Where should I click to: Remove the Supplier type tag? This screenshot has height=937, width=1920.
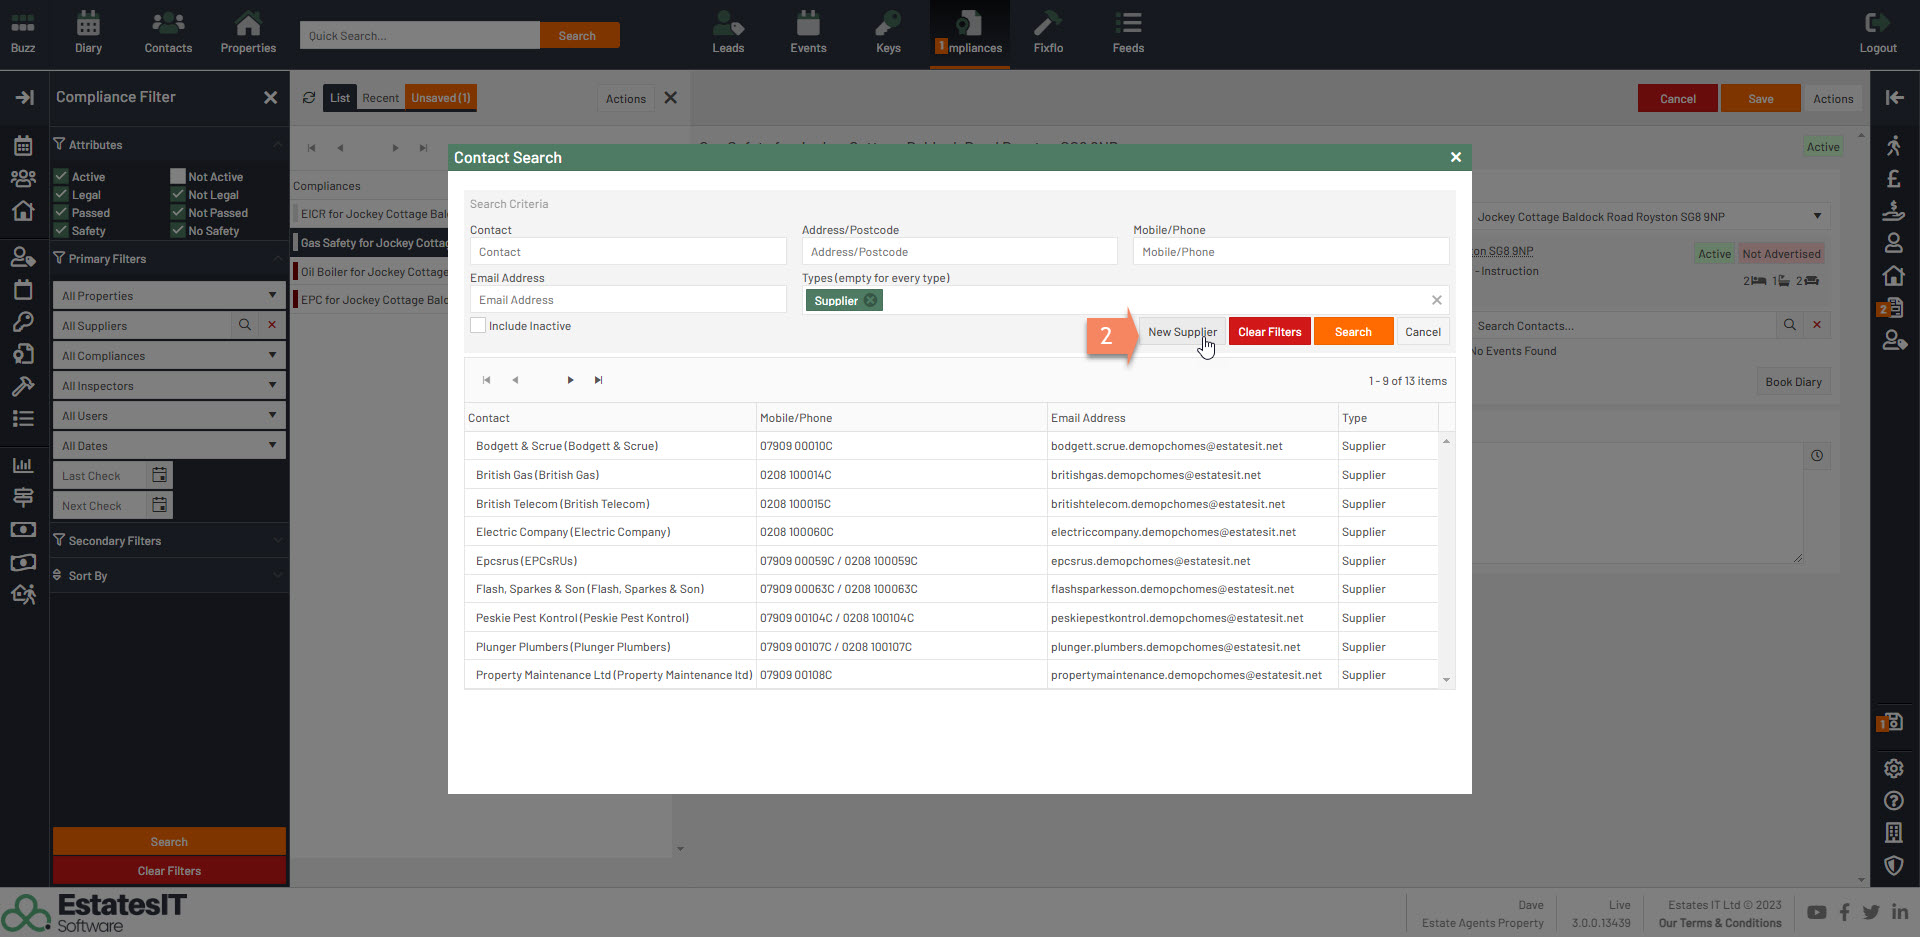[871, 300]
